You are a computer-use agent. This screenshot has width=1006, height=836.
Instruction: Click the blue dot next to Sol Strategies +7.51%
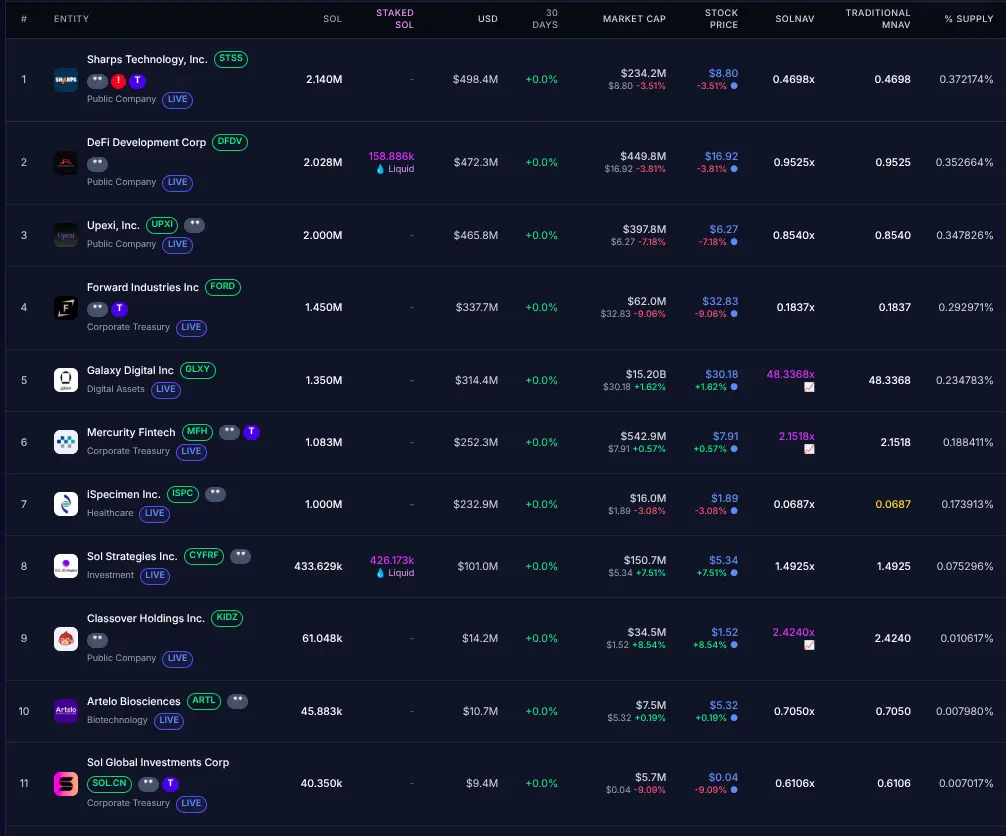(734, 573)
